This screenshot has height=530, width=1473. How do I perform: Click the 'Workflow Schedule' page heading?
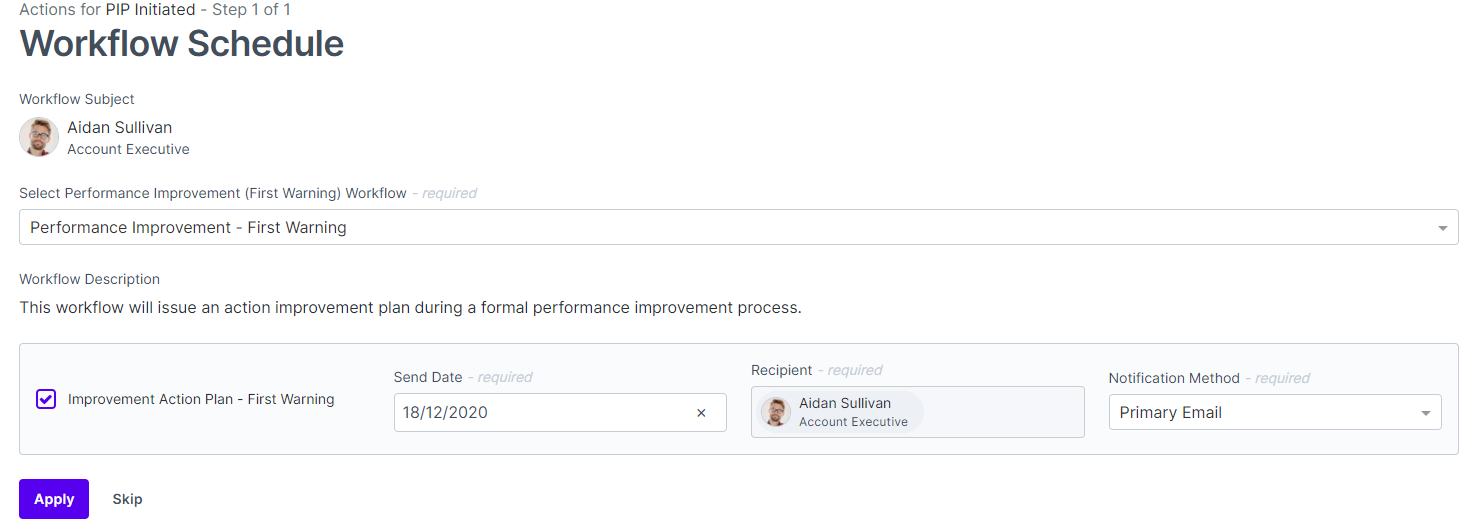[x=182, y=44]
